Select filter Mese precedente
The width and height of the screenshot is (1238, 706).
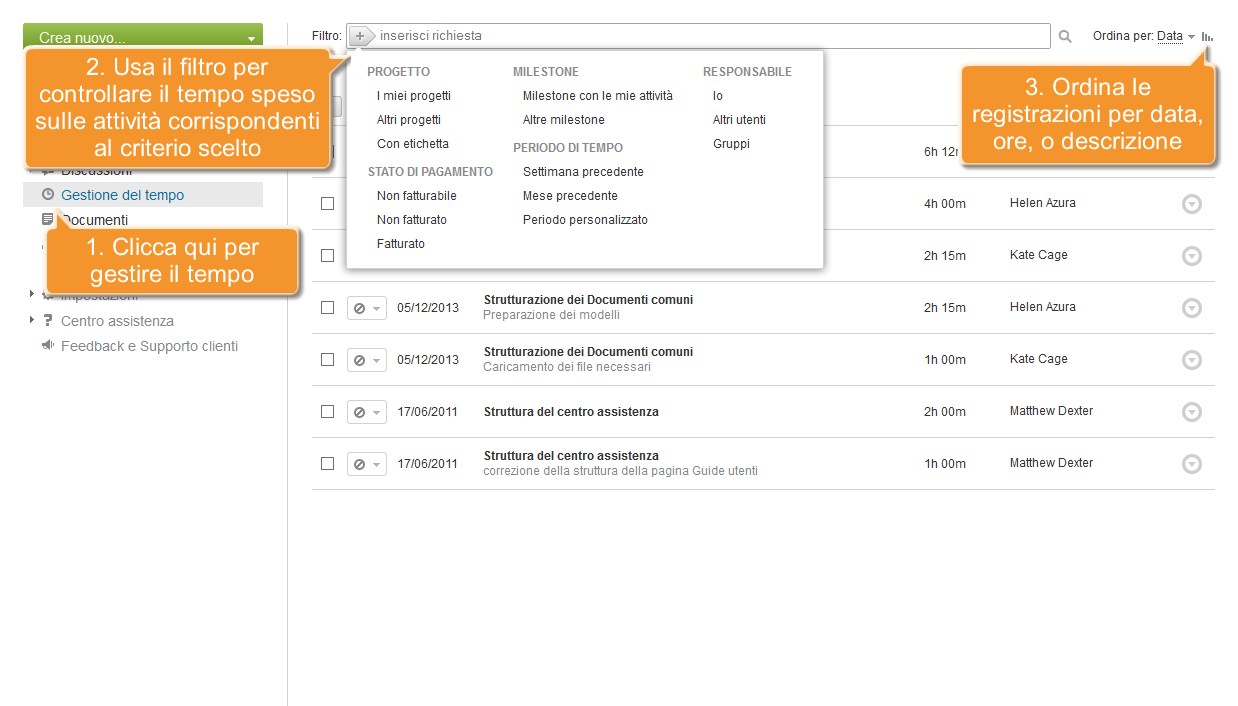[570, 196]
